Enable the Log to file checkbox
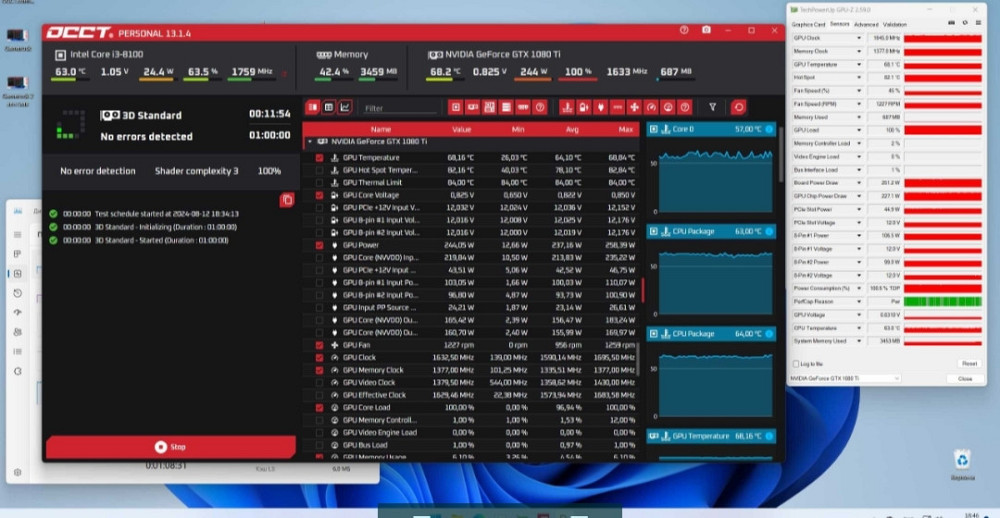This screenshot has height=518, width=1000. 796,364
